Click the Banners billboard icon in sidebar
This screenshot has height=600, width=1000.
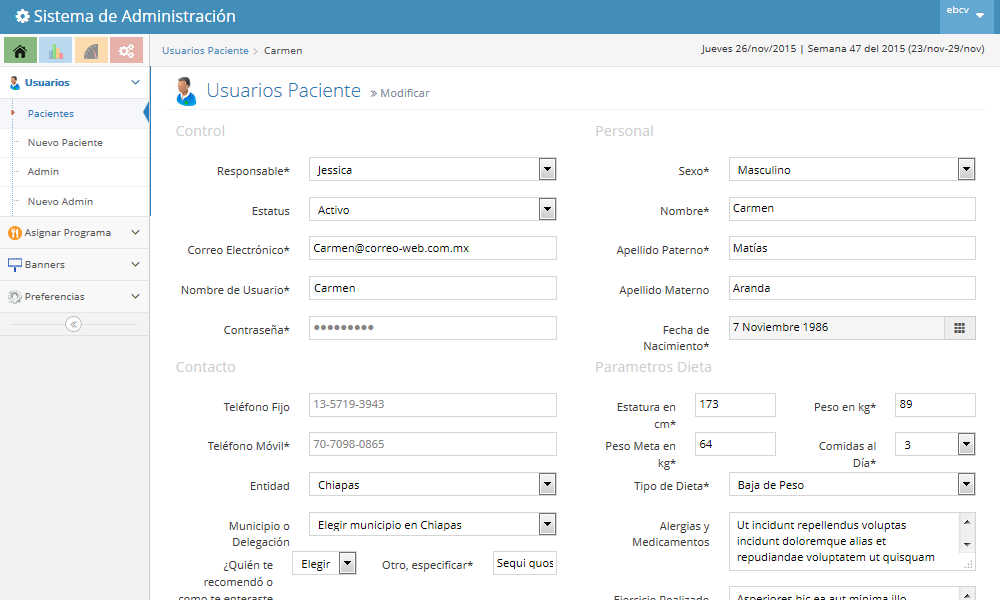click(x=15, y=265)
